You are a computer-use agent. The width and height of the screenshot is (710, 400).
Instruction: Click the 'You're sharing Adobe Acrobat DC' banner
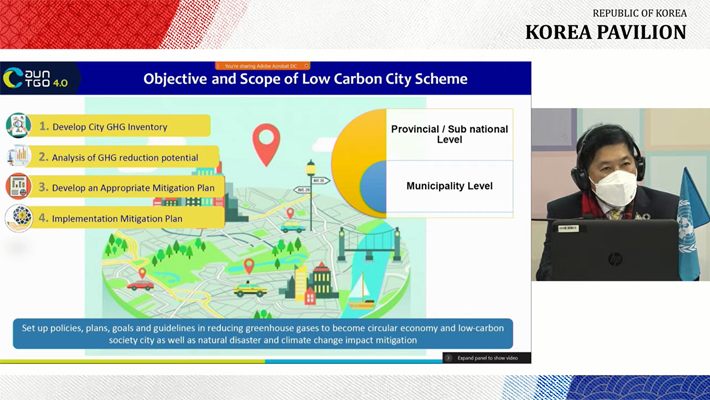263,66
